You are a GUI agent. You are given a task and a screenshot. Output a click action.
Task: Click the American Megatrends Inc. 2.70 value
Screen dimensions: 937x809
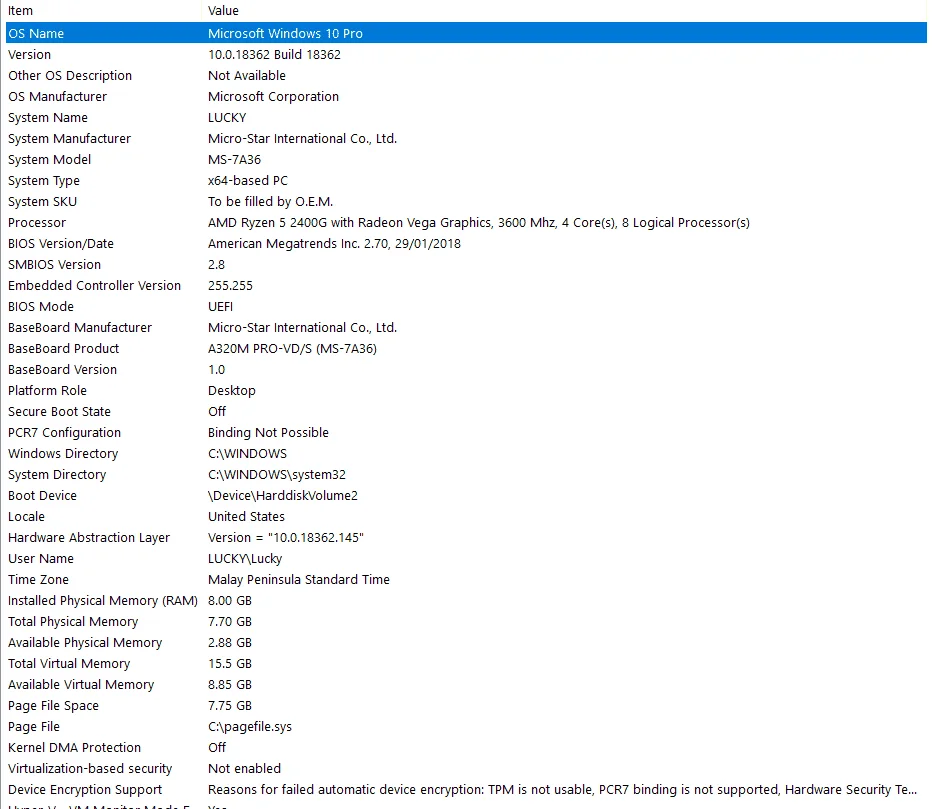(334, 243)
